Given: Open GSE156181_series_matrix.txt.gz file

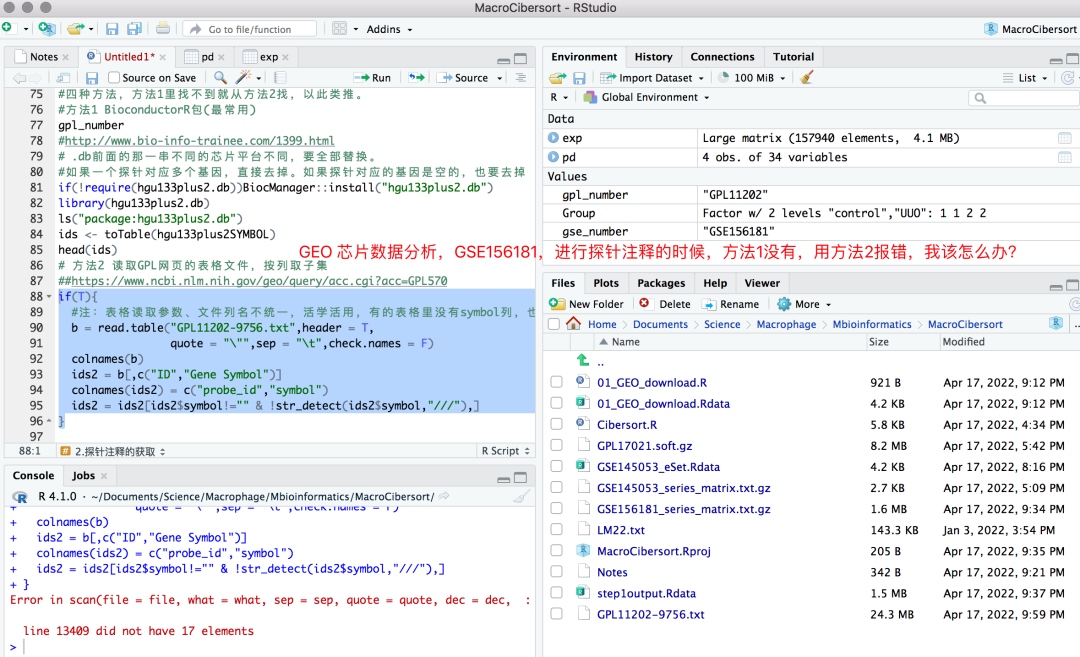Looking at the screenshot, I should point(683,509).
